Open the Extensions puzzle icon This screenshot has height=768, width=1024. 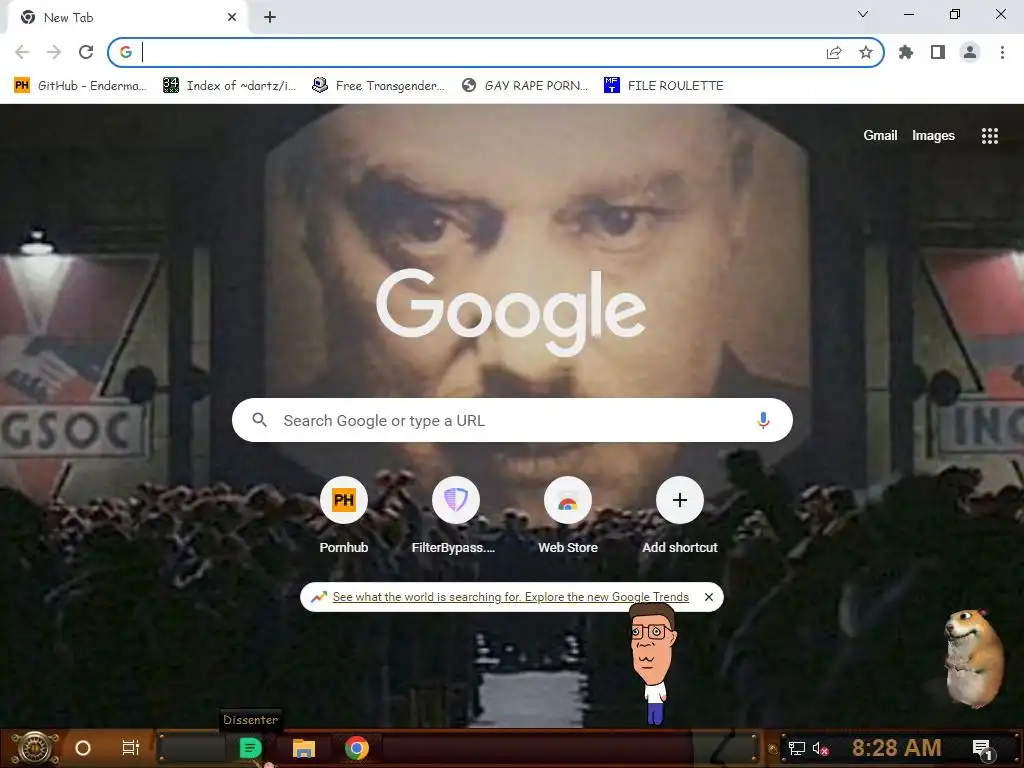(906, 52)
